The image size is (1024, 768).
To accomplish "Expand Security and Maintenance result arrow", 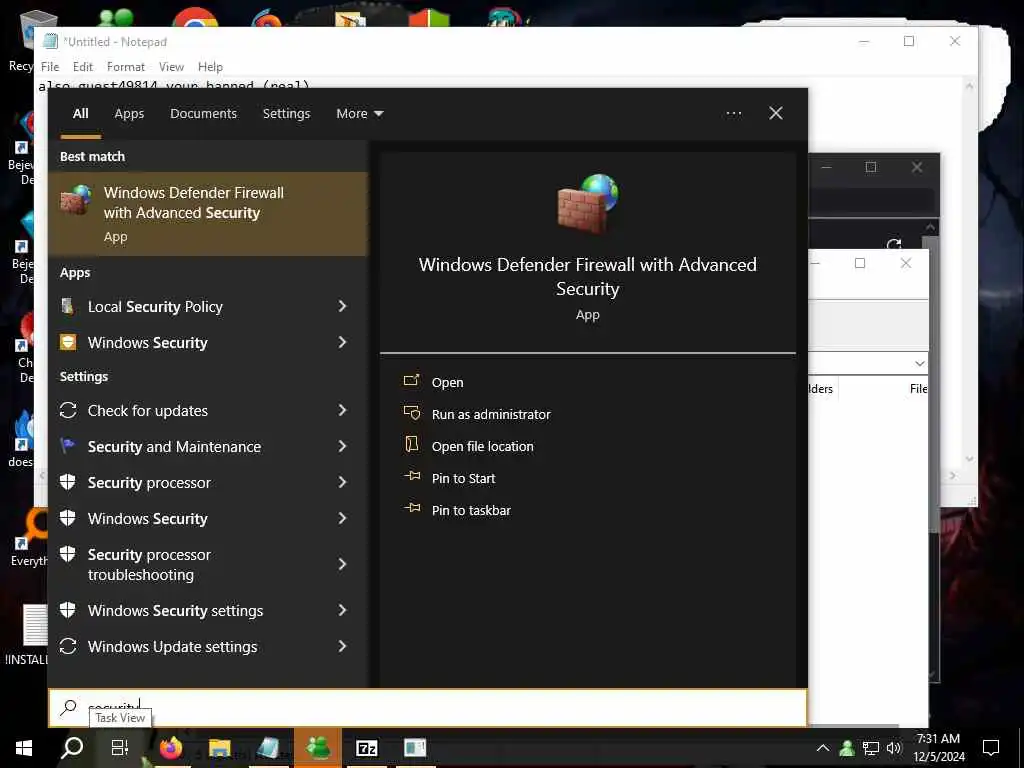I will click(342, 446).
